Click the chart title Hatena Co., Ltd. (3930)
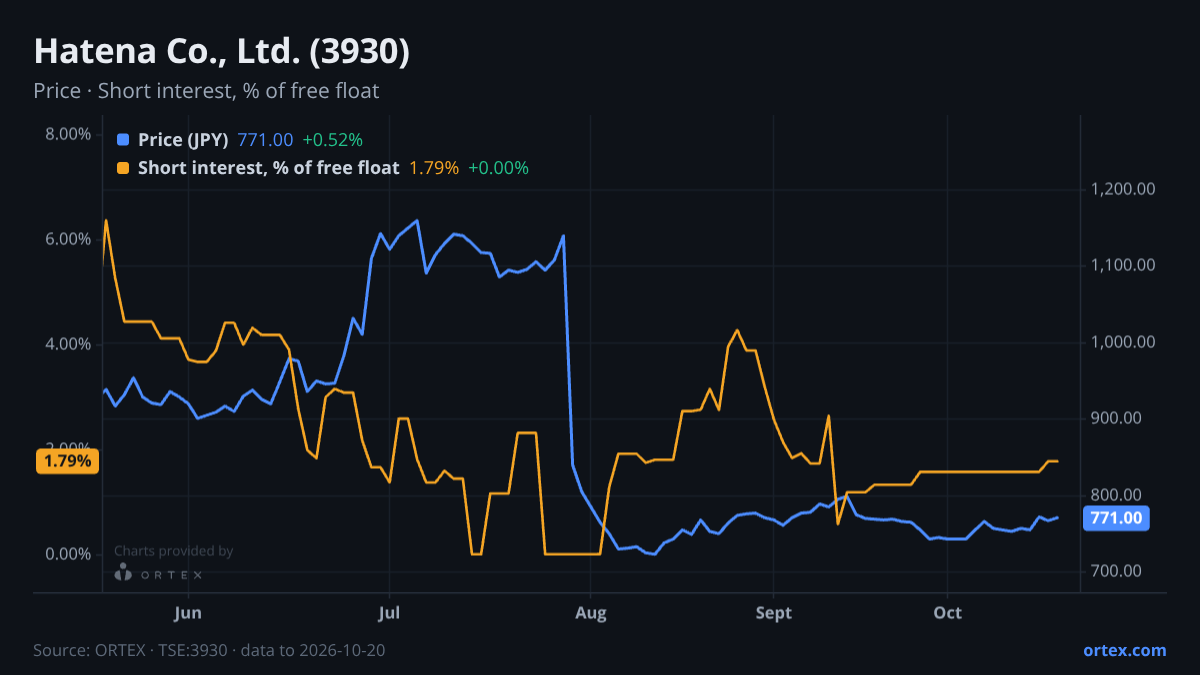This screenshot has height=675, width=1200. [x=222, y=52]
